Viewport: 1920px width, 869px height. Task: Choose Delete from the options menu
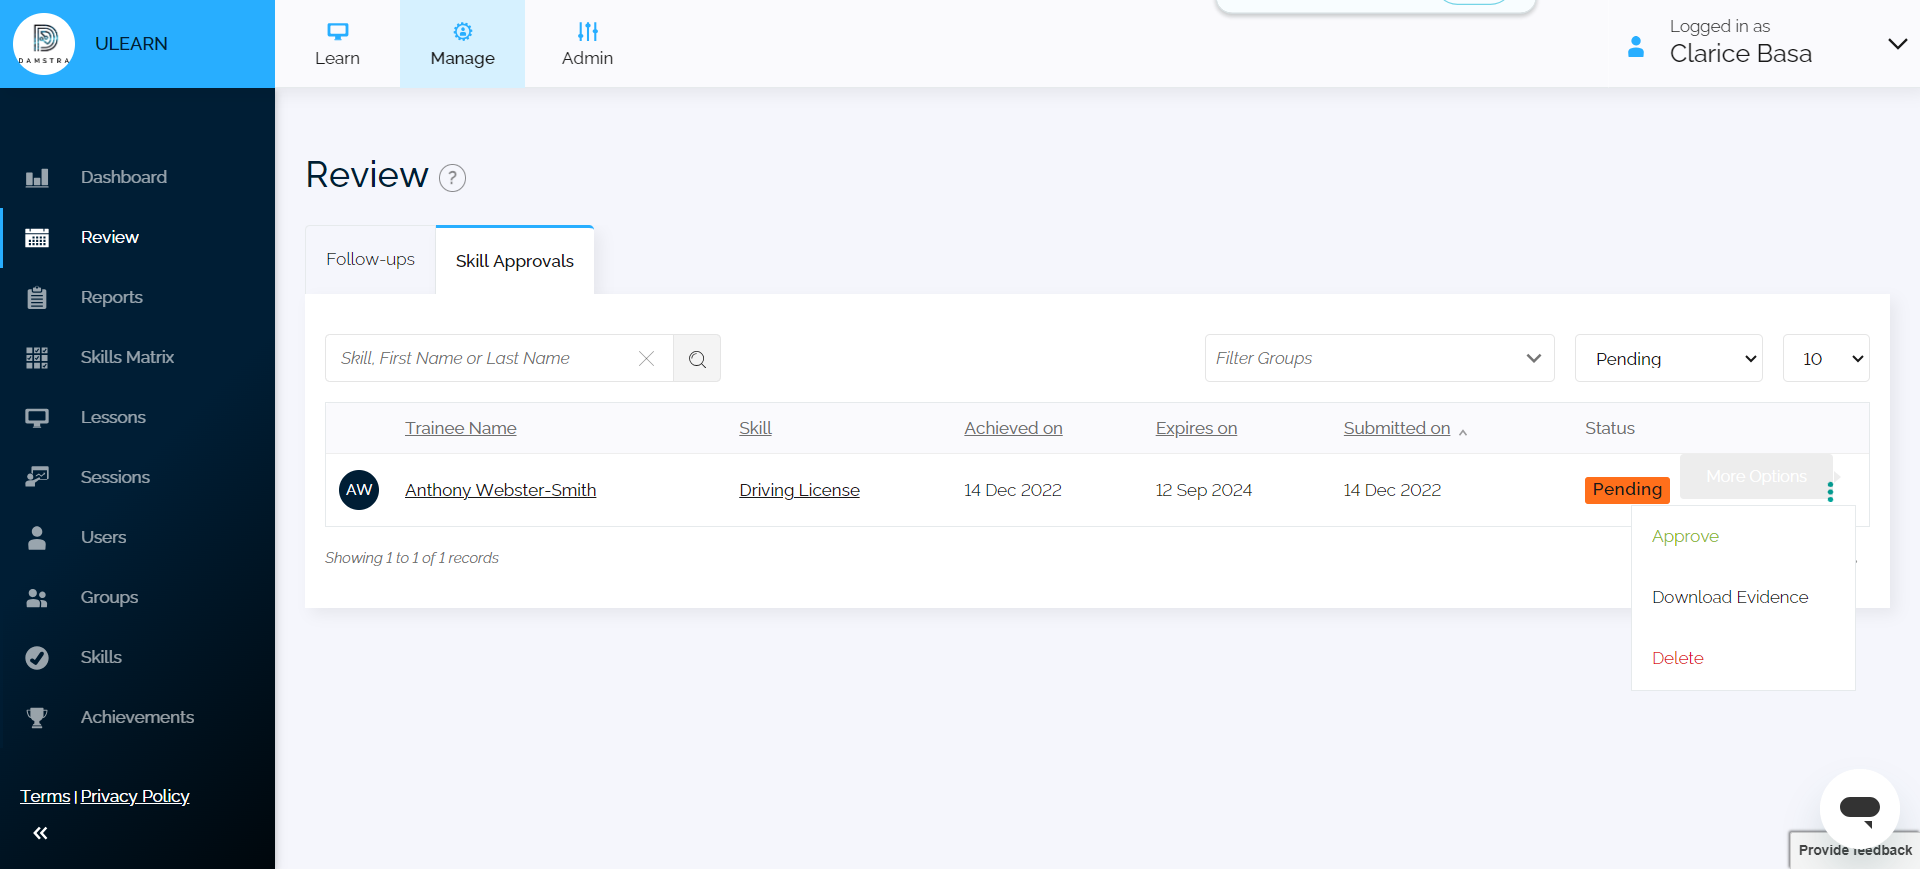[x=1678, y=658]
